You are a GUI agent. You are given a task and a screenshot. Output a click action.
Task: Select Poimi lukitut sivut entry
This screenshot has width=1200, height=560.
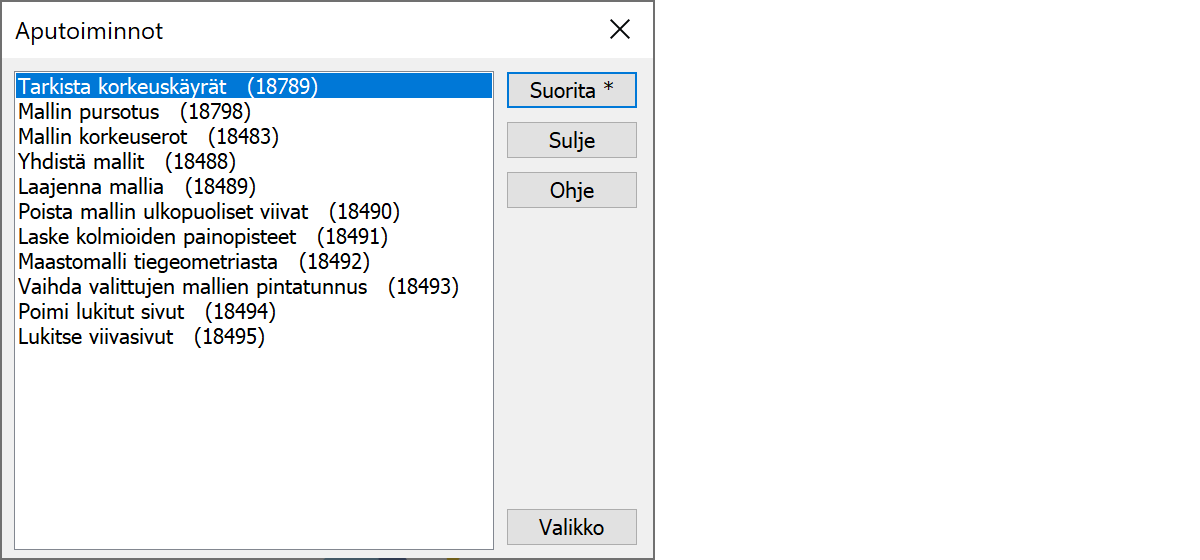[x=147, y=312]
